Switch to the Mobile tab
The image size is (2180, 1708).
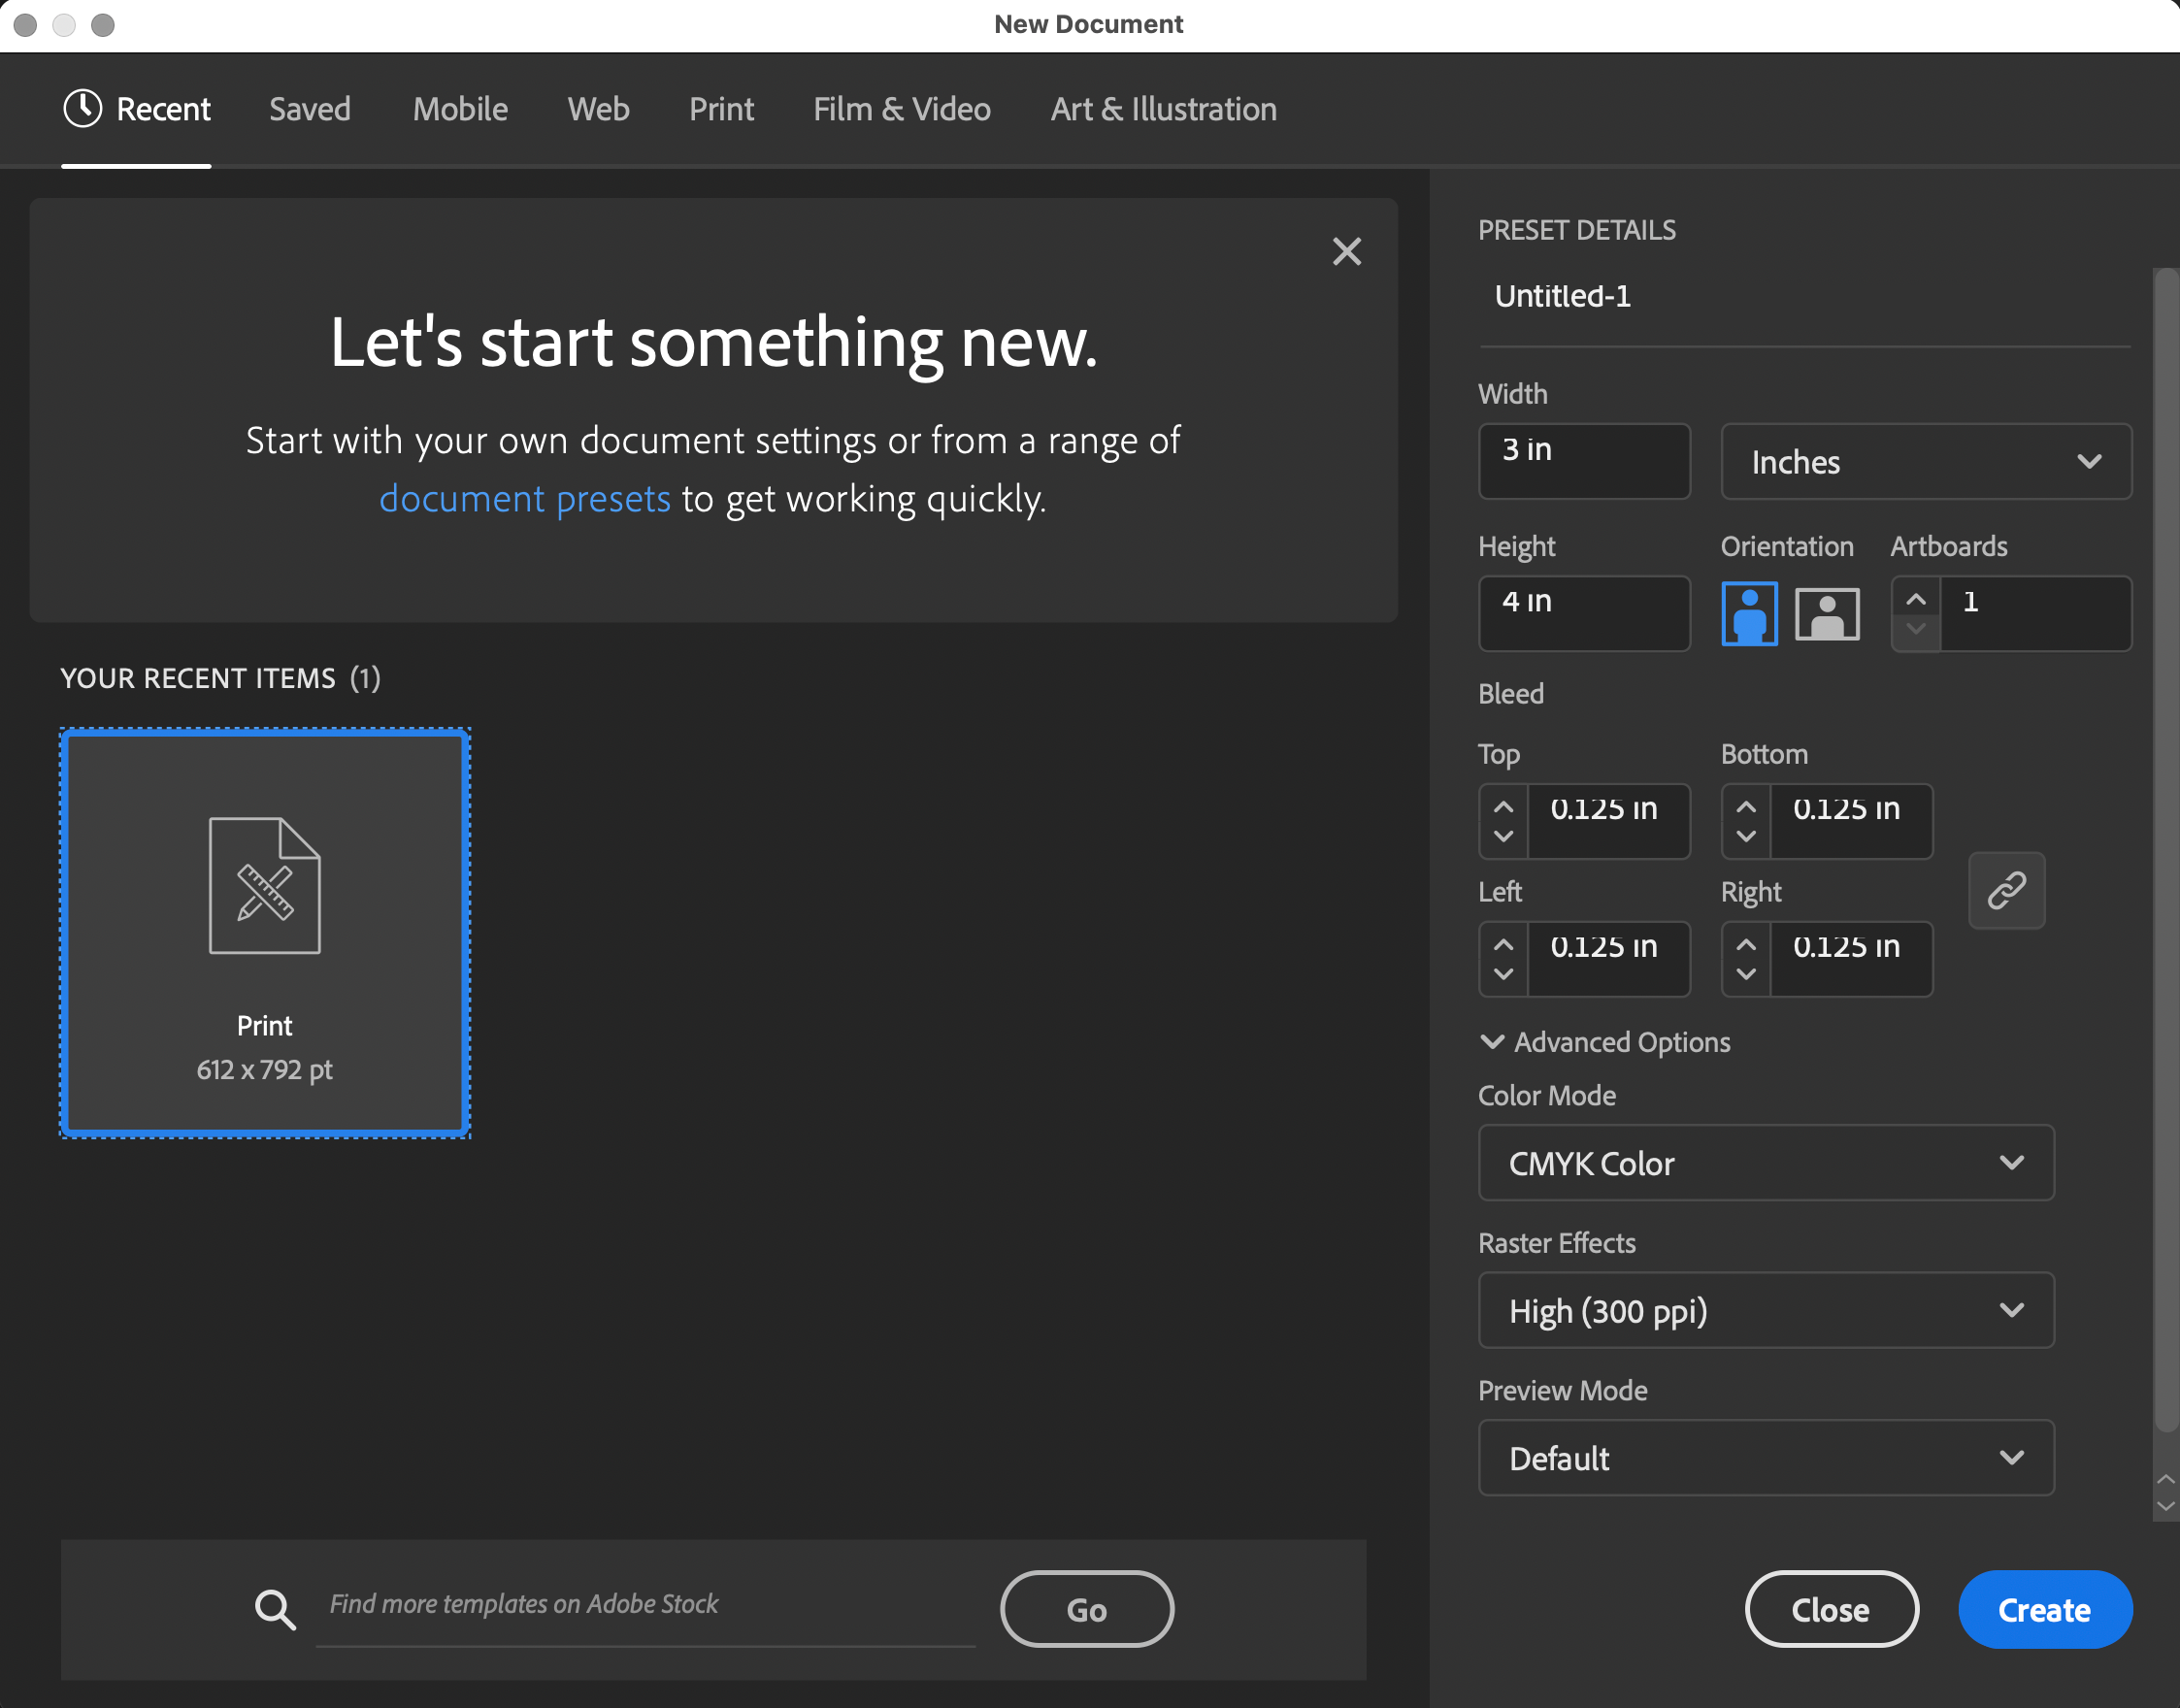coord(460,108)
